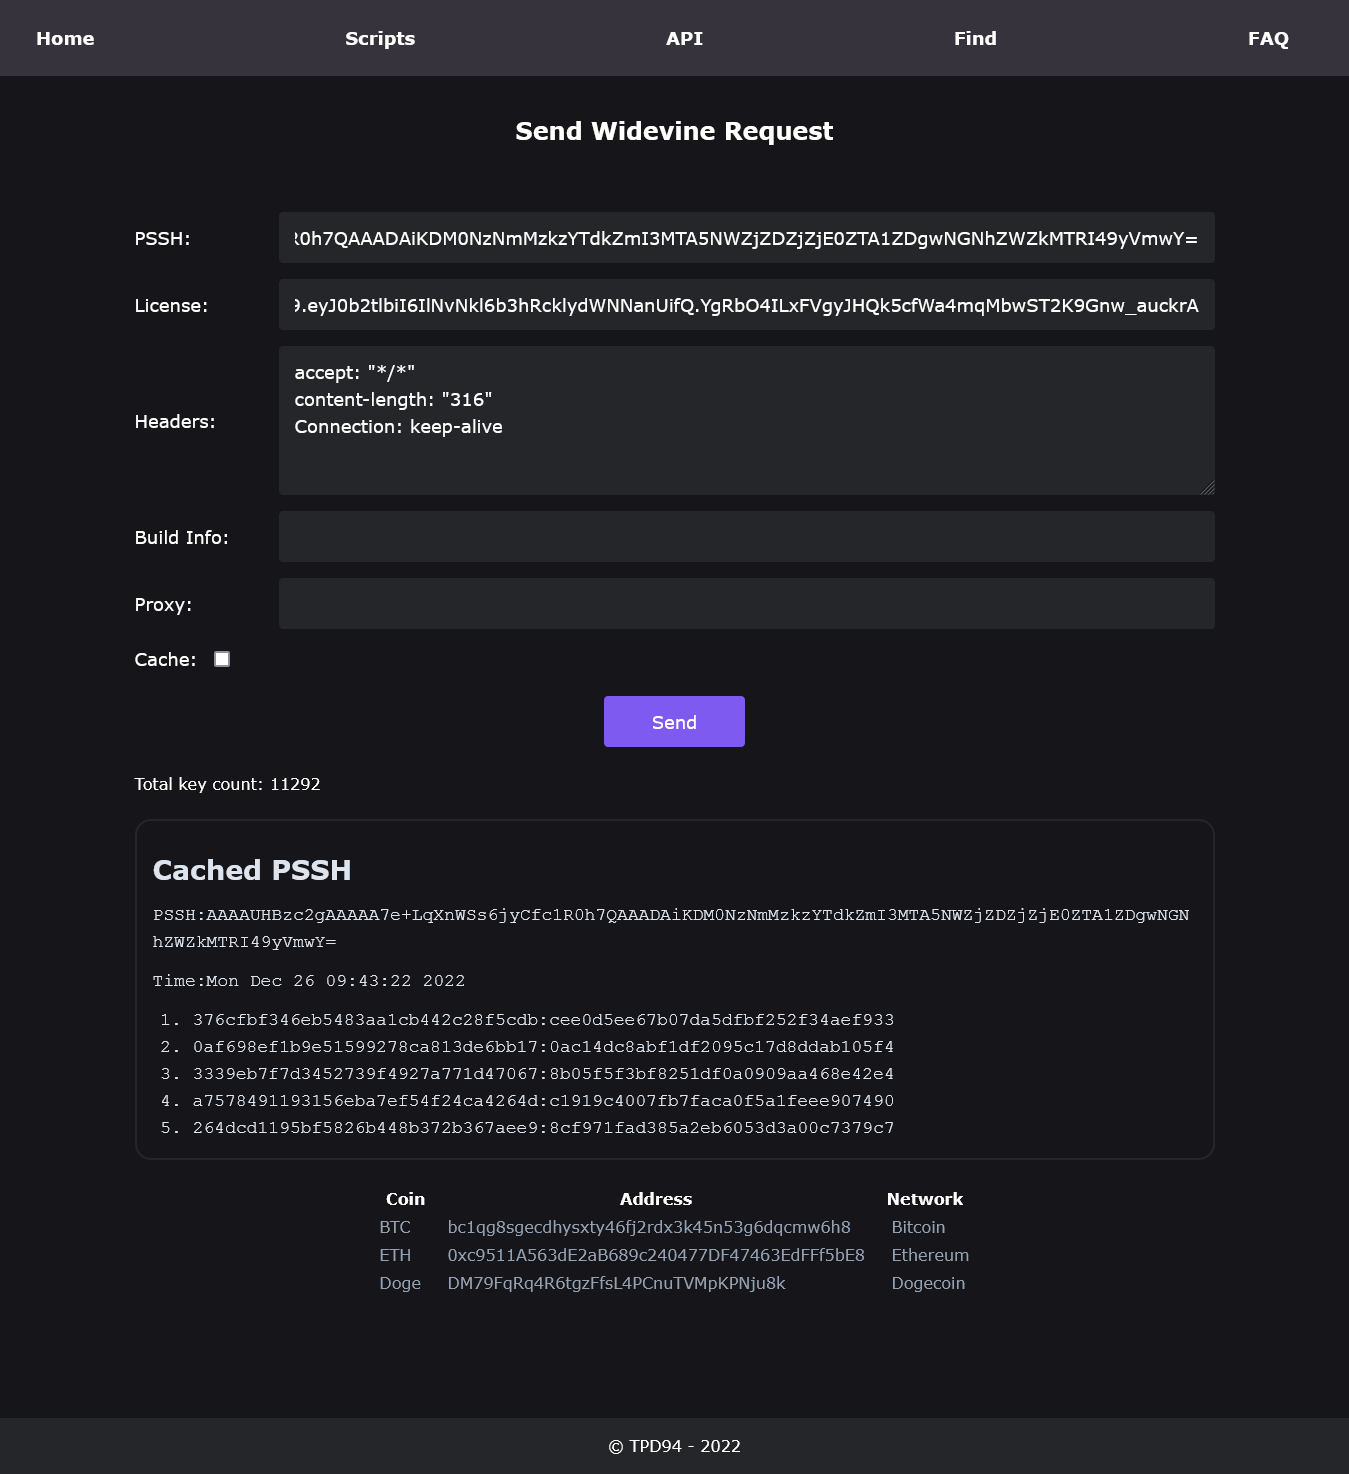1349x1474 pixels.
Task: Open the API menu item
Action: coord(684,39)
